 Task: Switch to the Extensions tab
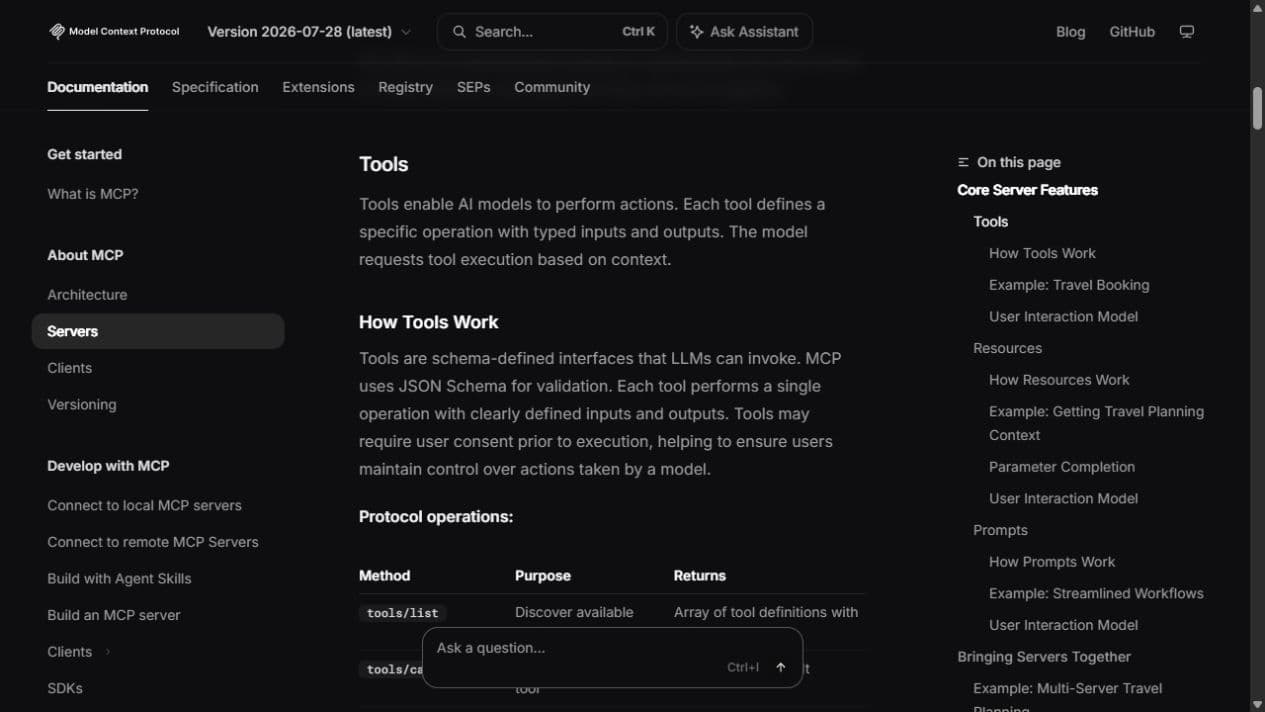318,87
